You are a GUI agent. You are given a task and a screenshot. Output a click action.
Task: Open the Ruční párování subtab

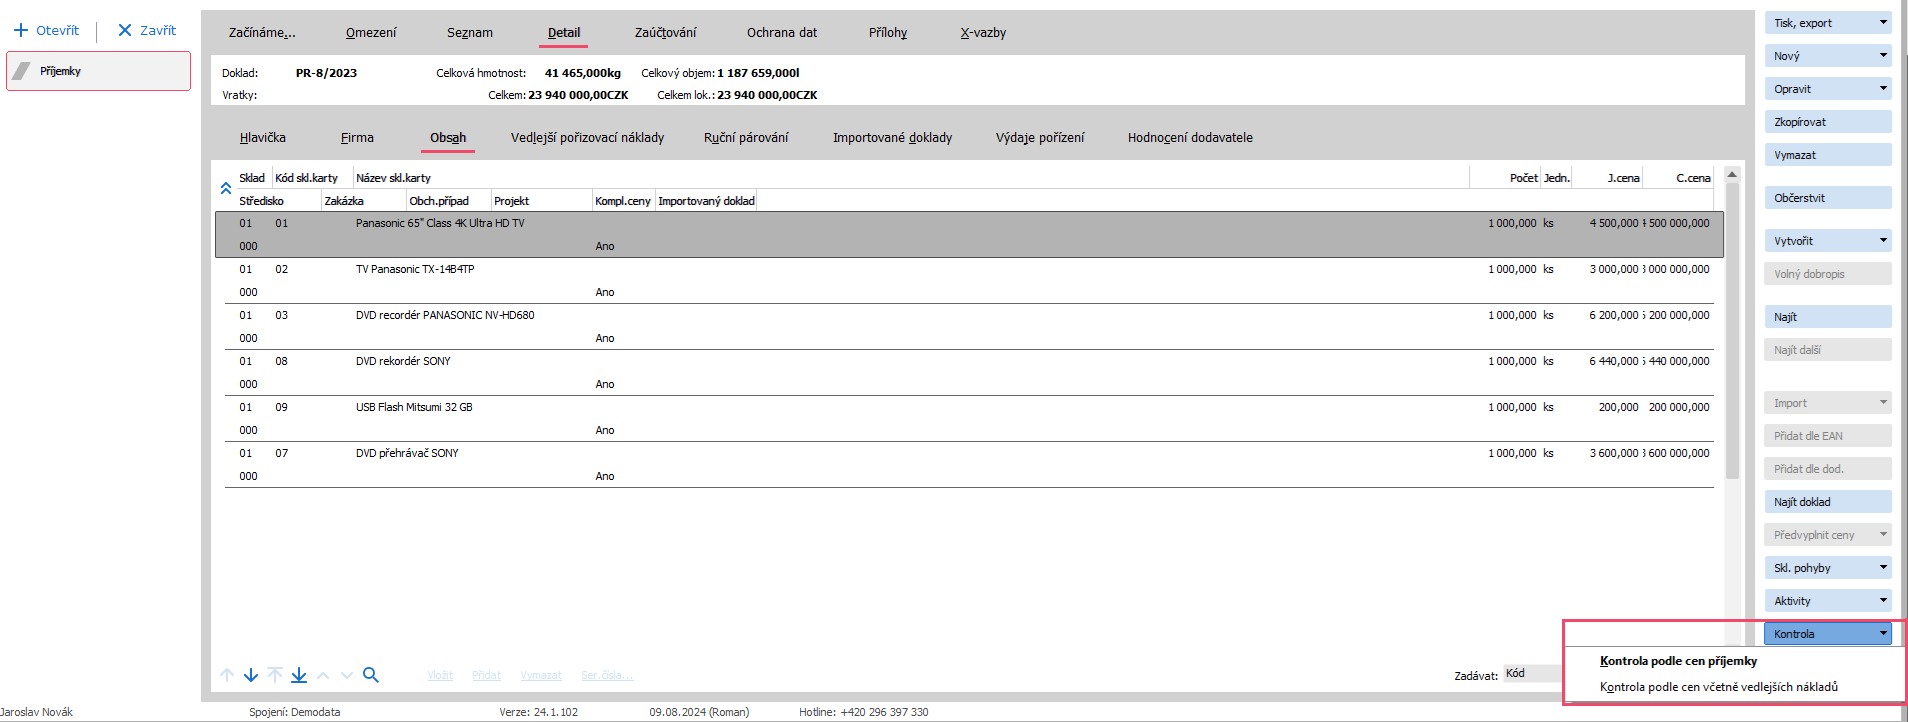pos(746,138)
